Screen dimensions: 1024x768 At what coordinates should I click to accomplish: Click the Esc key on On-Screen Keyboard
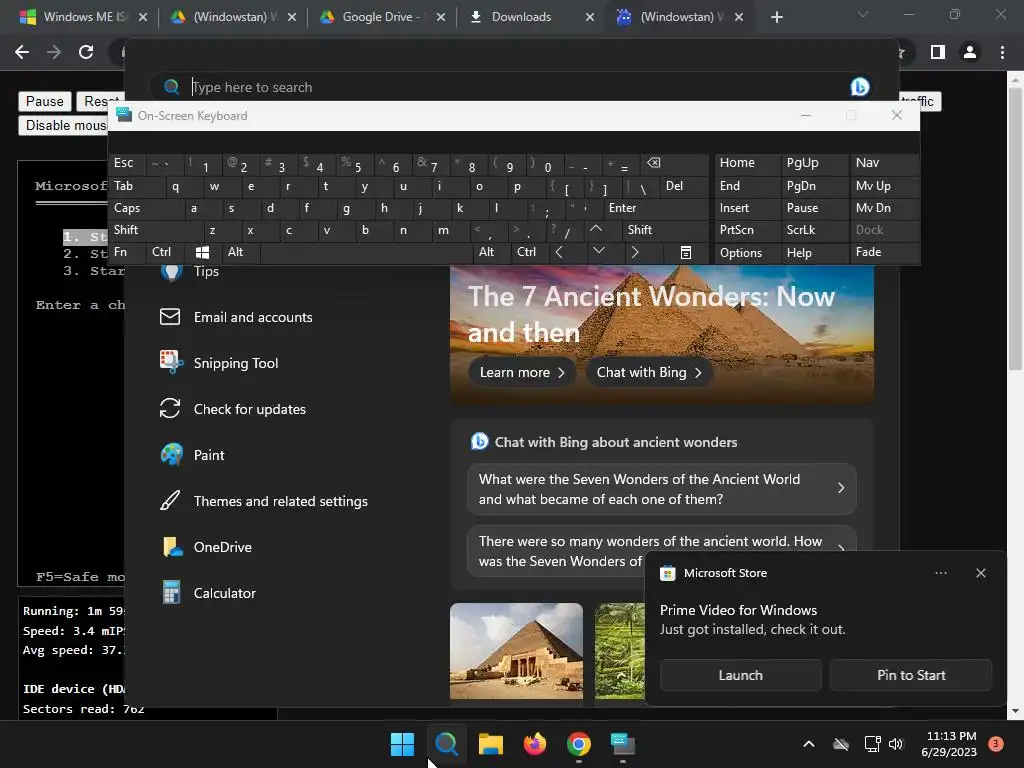127,163
